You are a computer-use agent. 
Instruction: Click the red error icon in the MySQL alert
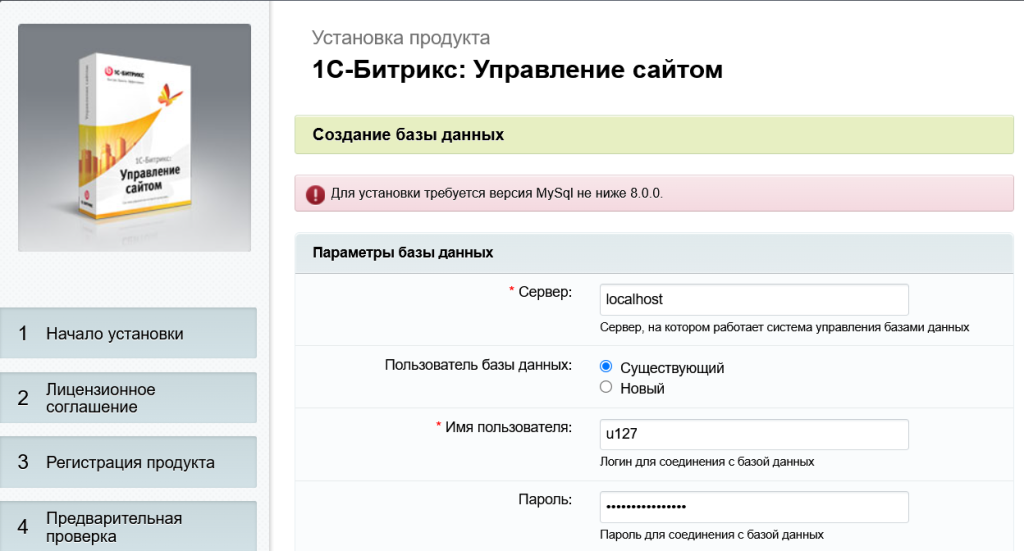[x=316, y=193]
